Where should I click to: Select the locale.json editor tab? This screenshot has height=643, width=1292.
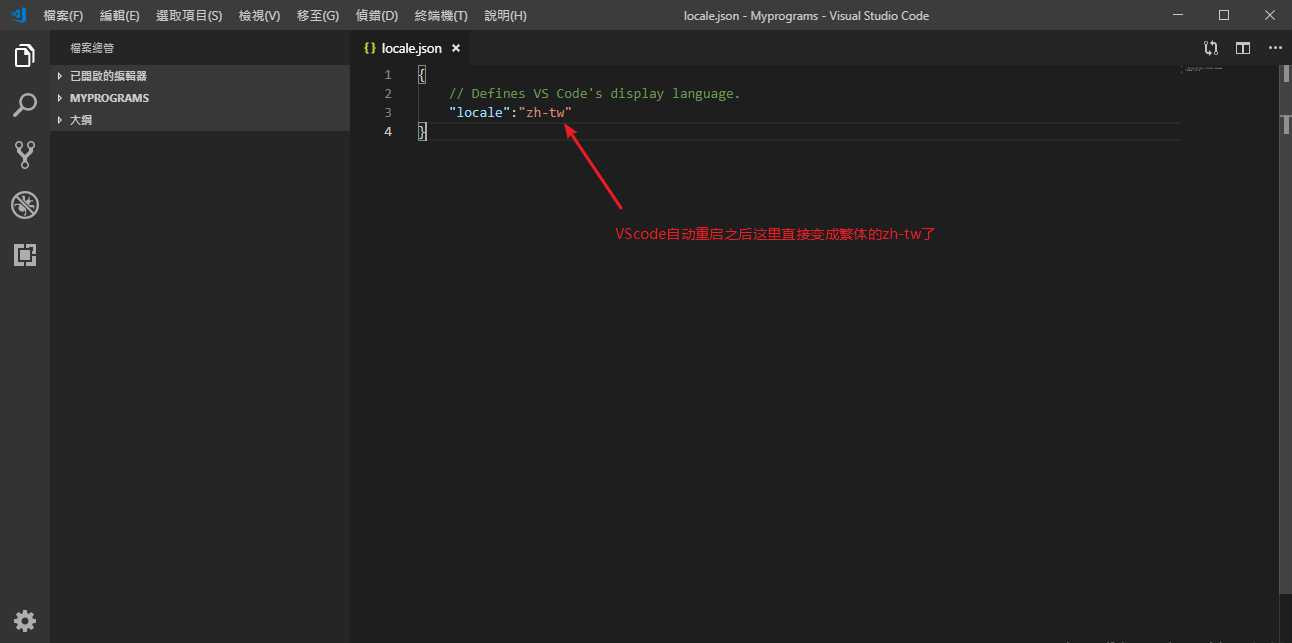411,48
